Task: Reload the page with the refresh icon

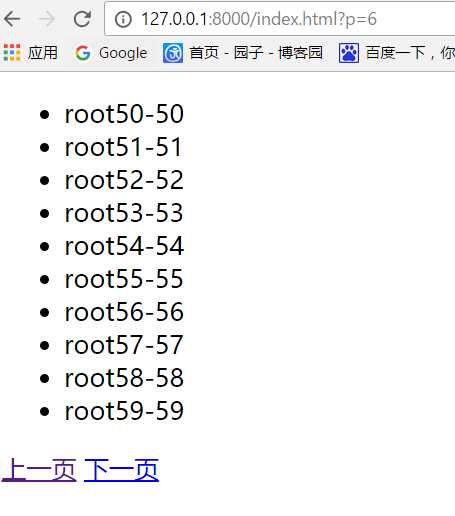Action: [x=82, y=19]
